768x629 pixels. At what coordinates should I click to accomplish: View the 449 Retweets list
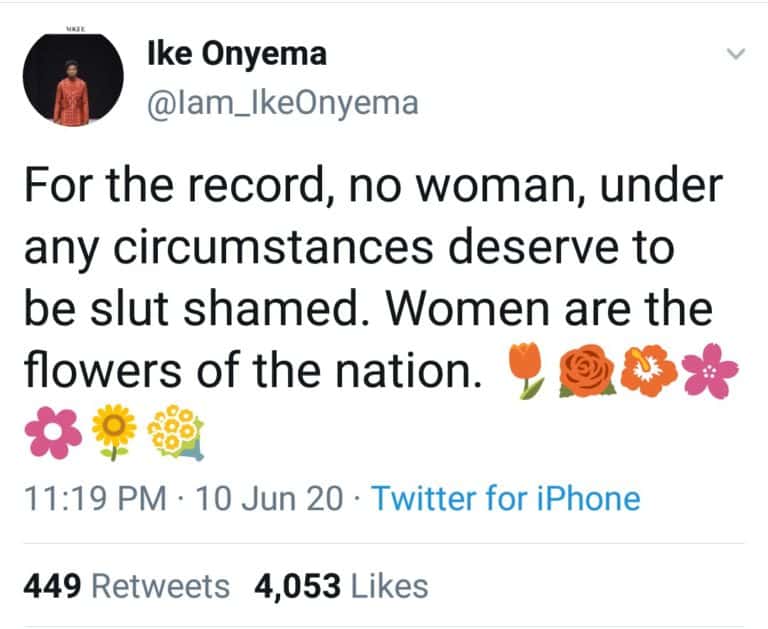[x=126, y=586]
